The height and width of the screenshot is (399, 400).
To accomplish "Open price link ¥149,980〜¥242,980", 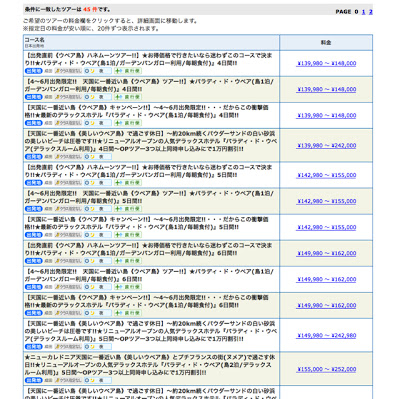I will pyautogui.click(x=326, y=335).
